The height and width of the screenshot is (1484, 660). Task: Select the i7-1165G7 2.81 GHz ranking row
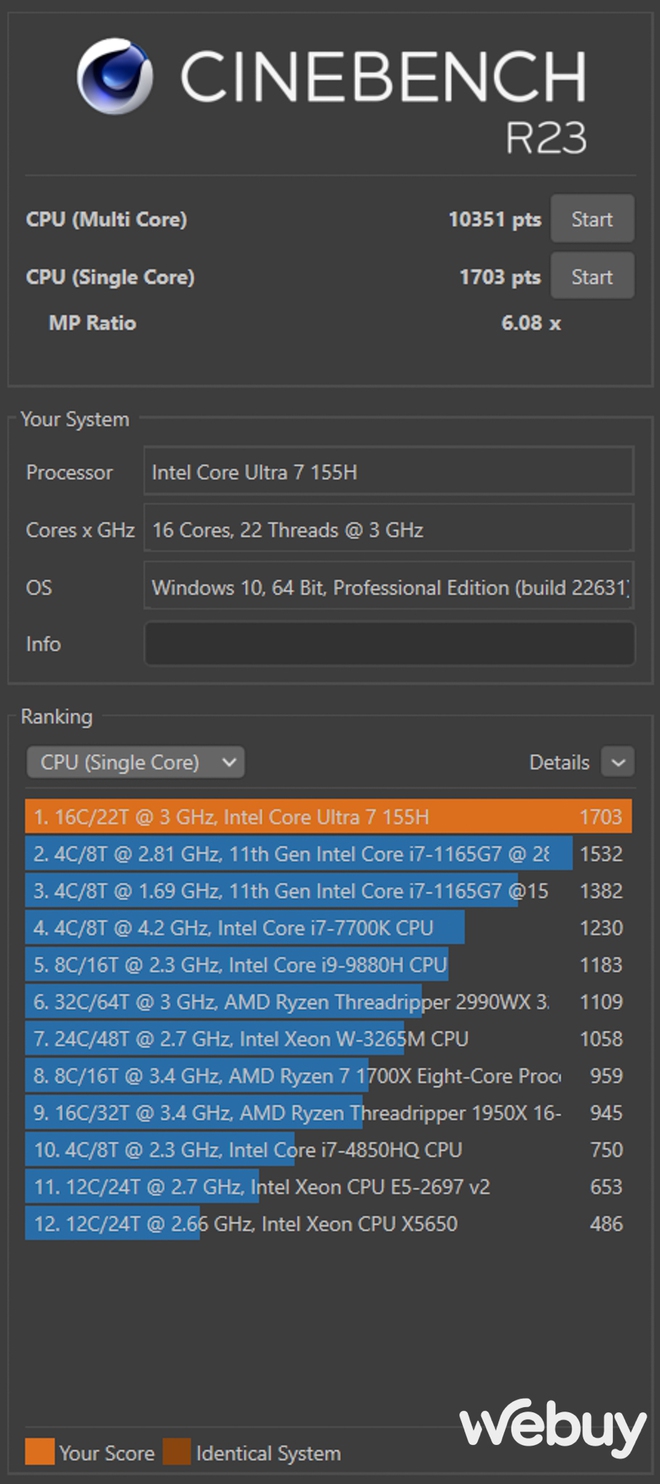click(x=328, y=854)
